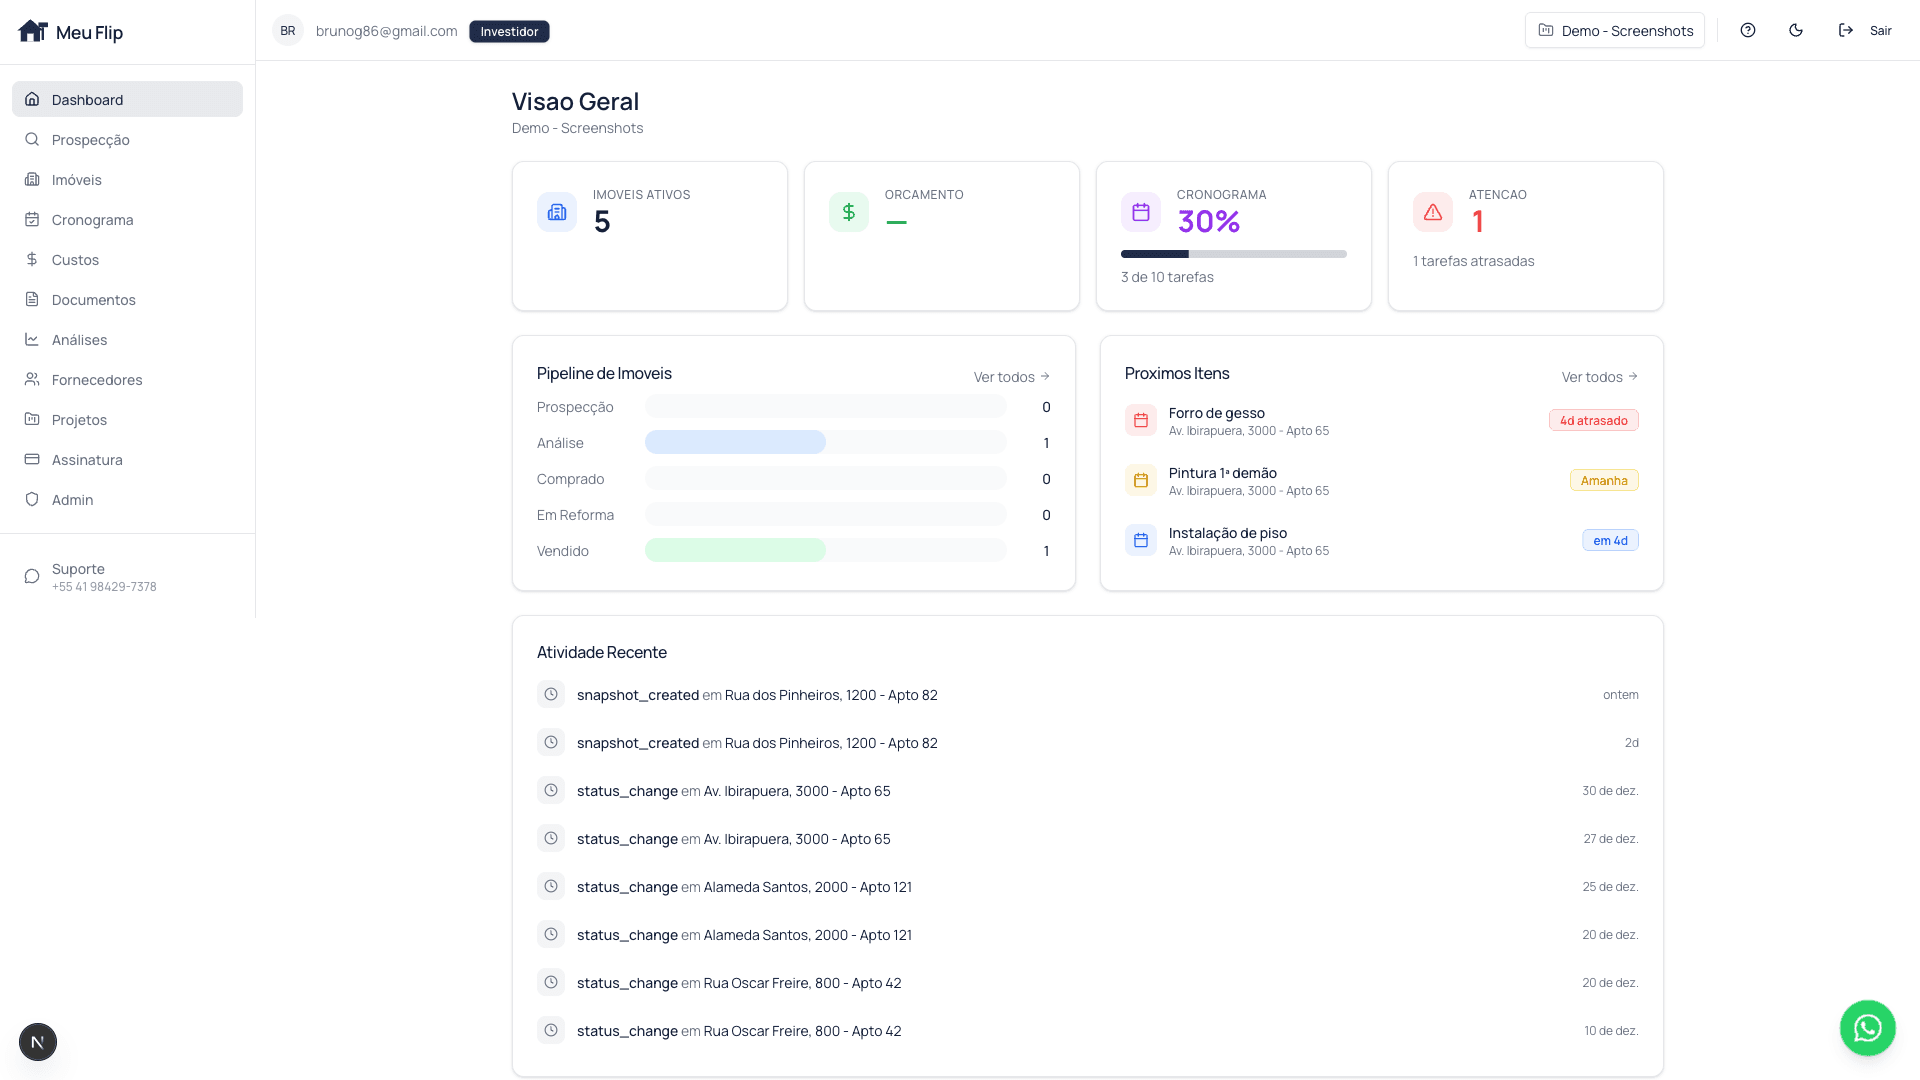Select the Análises chart icon

(33, 339)
